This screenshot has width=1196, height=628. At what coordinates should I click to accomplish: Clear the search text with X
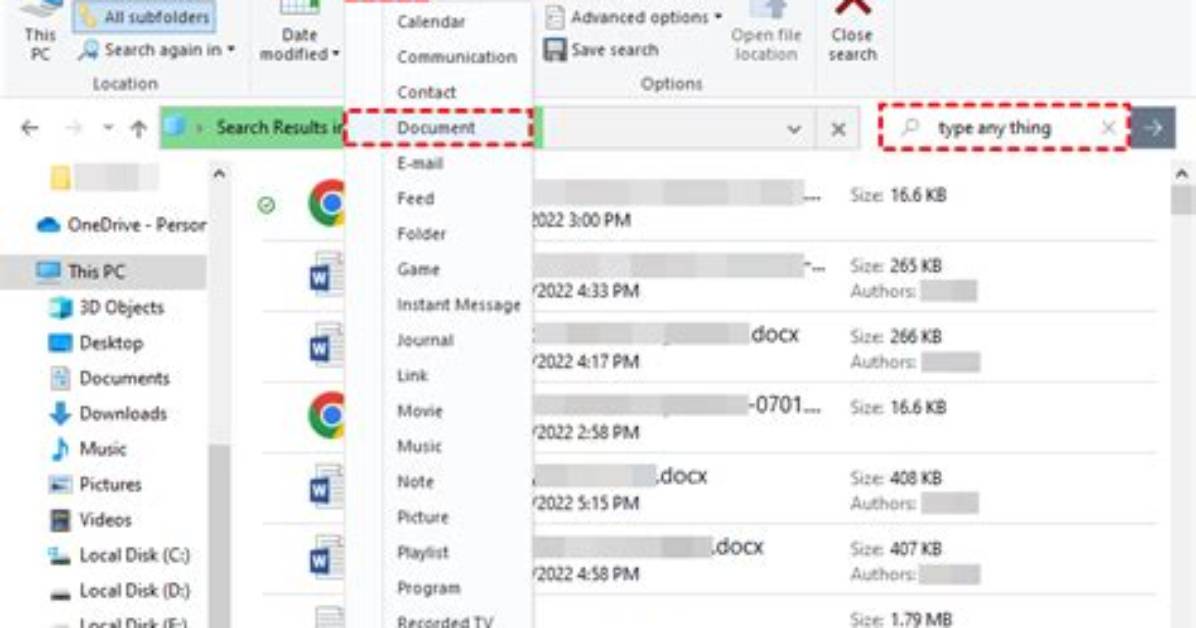pos(1108,128)
